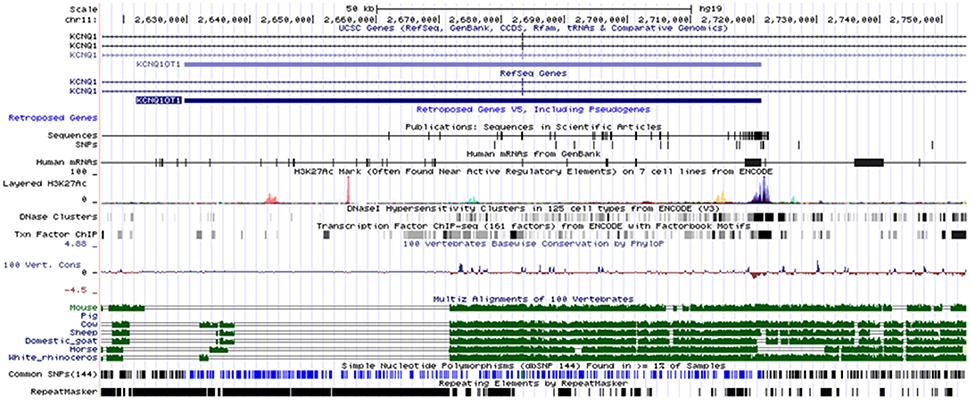Viewport: 970px width, 400px height.
Task: Open Publications: Sequences in Scientific Articles title
Action: coord(533,127)
